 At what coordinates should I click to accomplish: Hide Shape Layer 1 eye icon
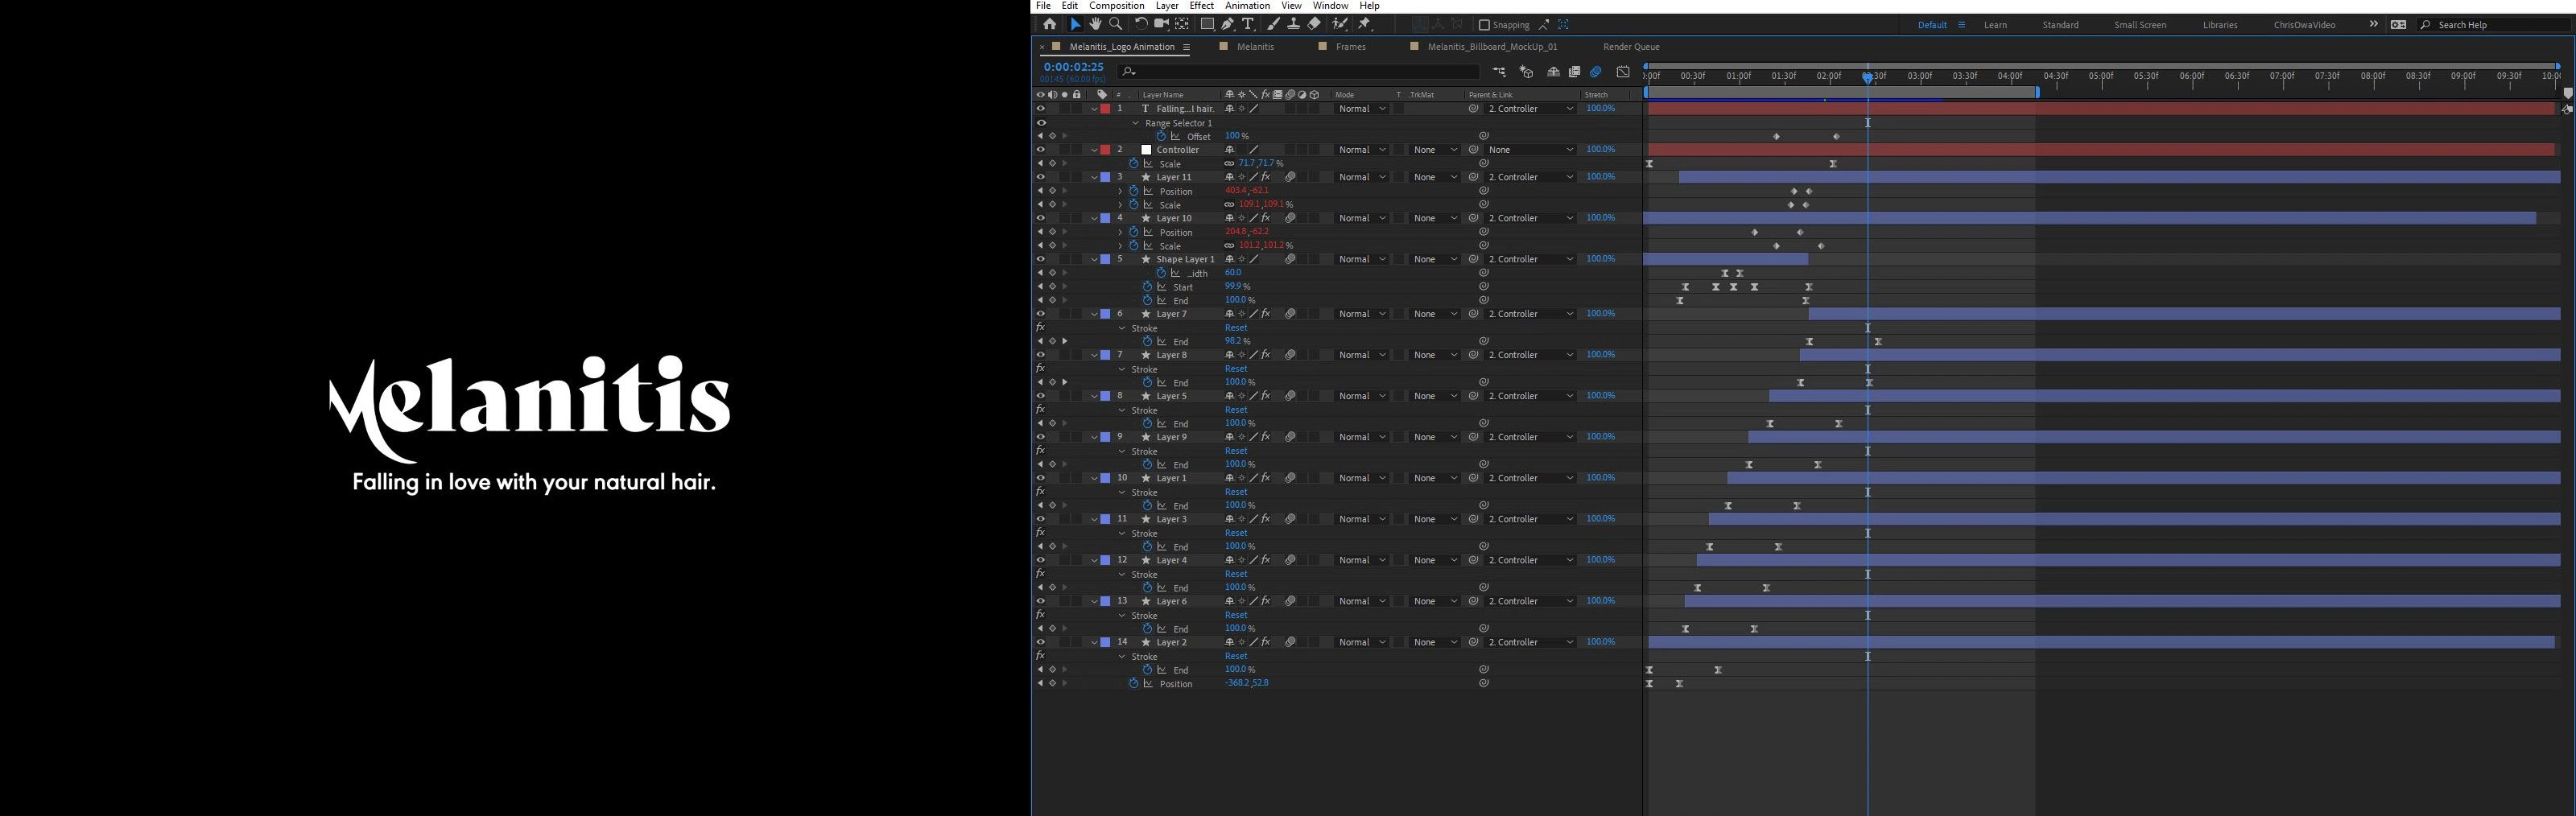(1040, 259)
